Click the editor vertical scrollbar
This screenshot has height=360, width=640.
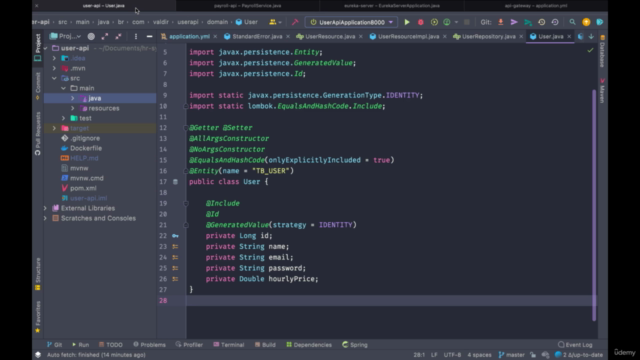tap(594, 205)
